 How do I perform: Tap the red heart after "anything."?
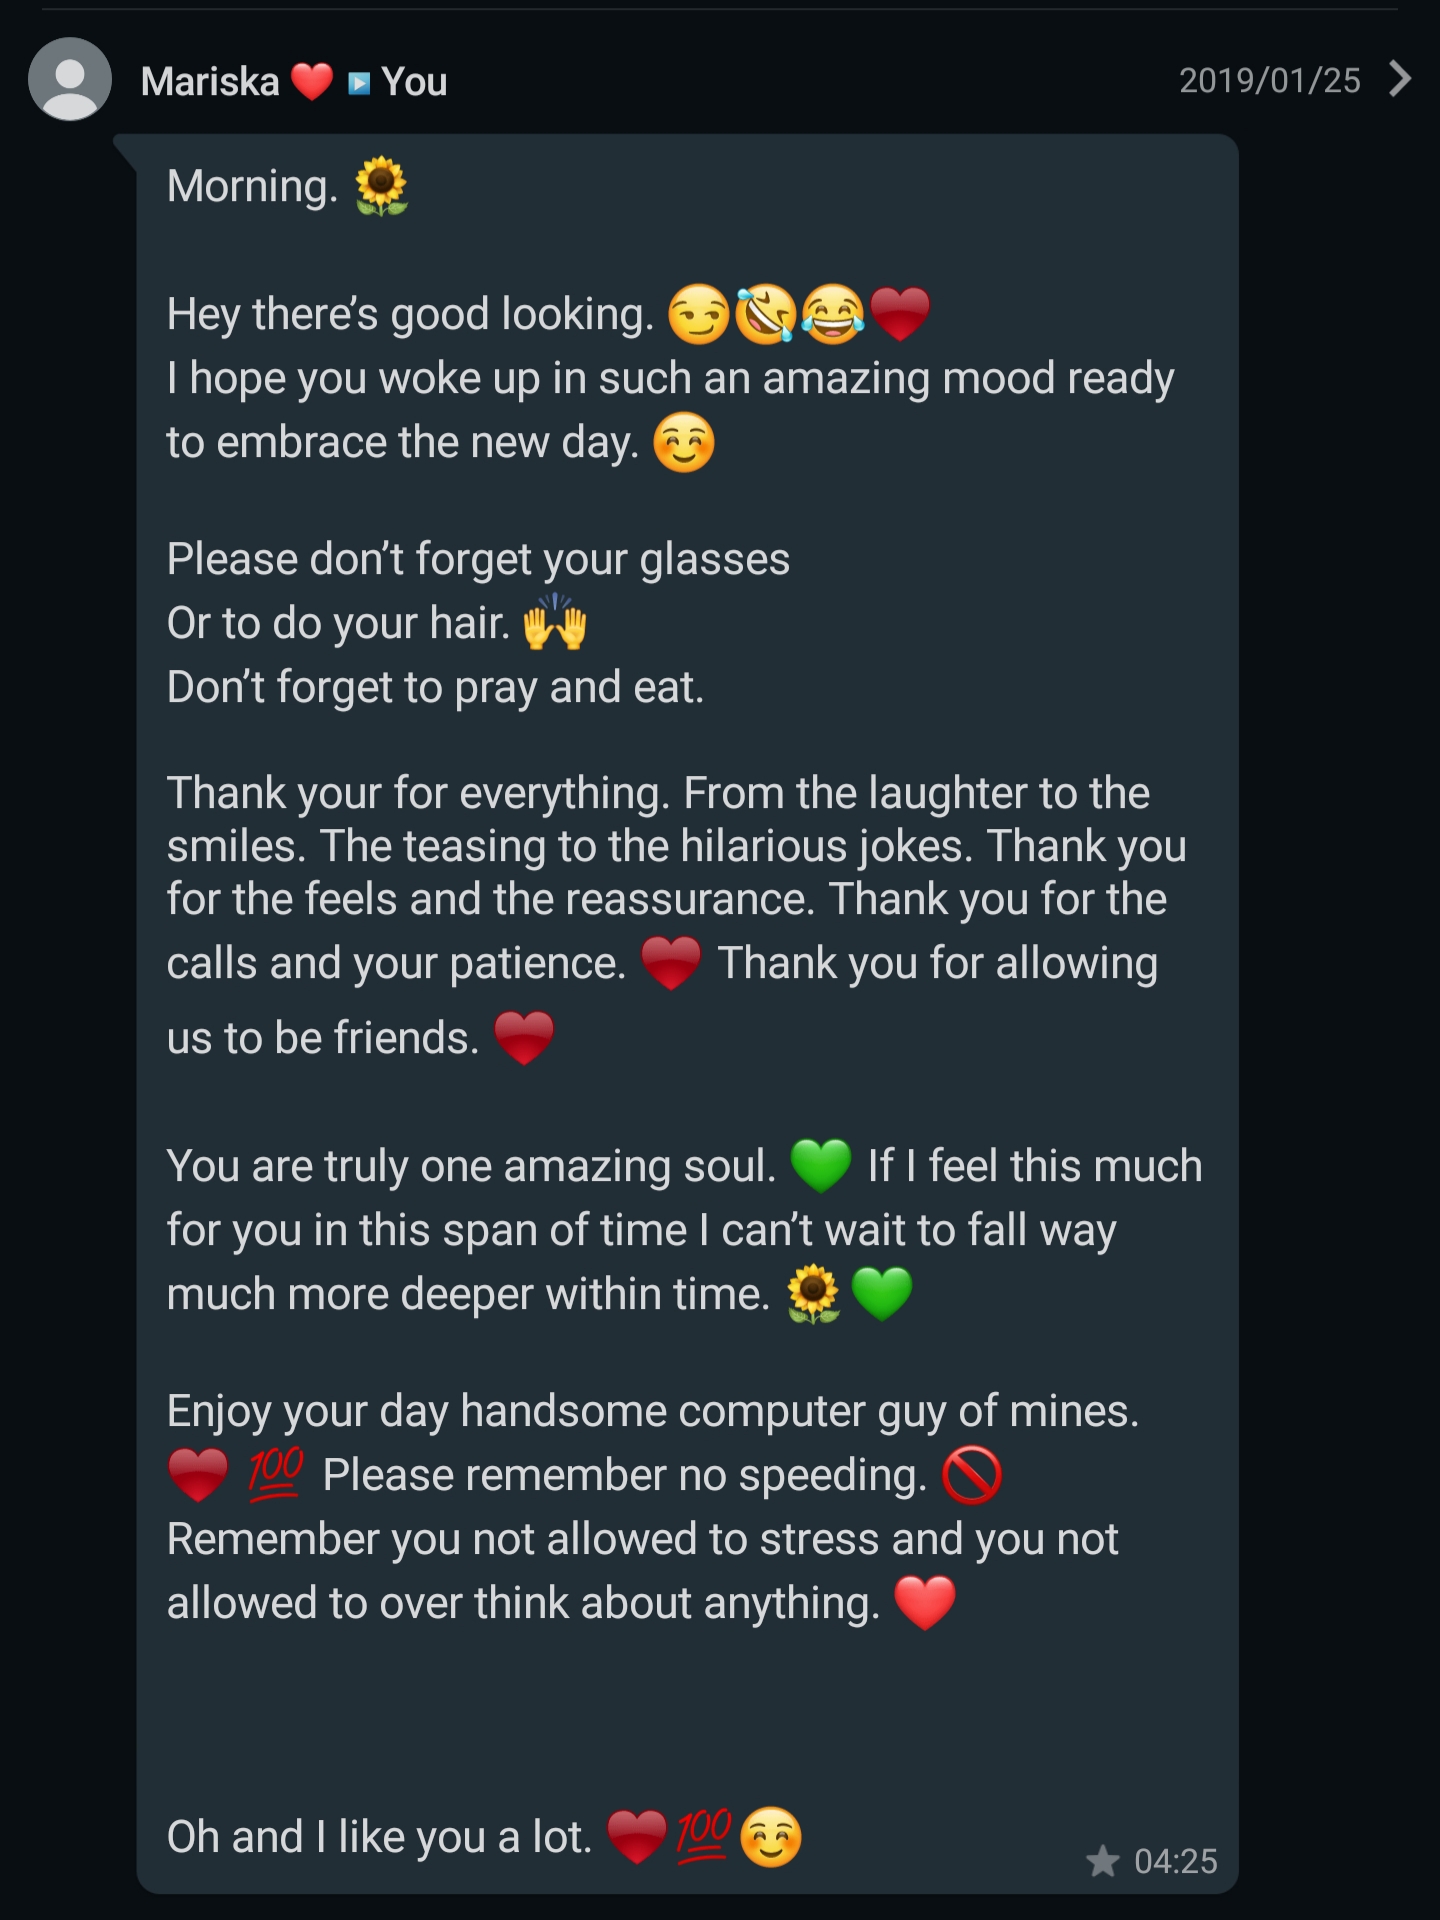(x=925, y=1603)
